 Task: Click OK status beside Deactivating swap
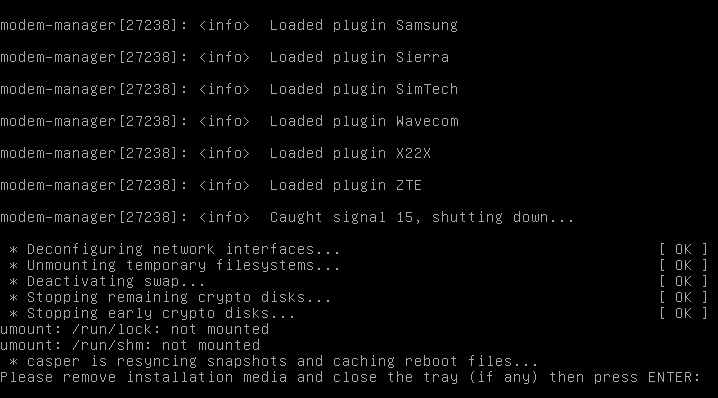[x=684, y=282]
